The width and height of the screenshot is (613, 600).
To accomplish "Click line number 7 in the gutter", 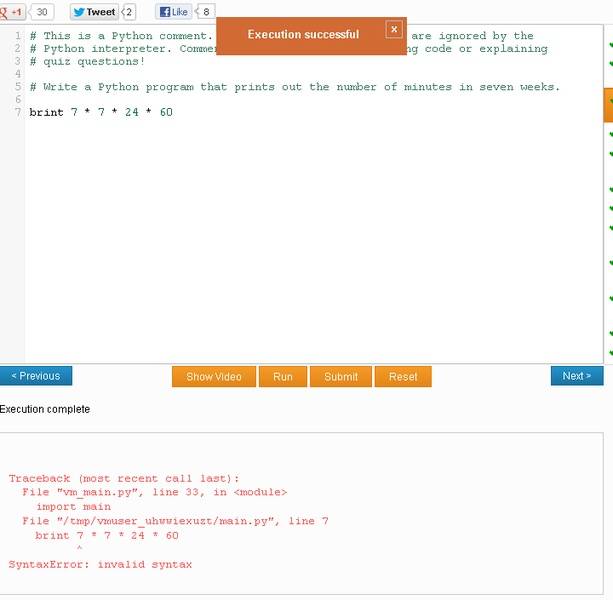I will [18, 112].
